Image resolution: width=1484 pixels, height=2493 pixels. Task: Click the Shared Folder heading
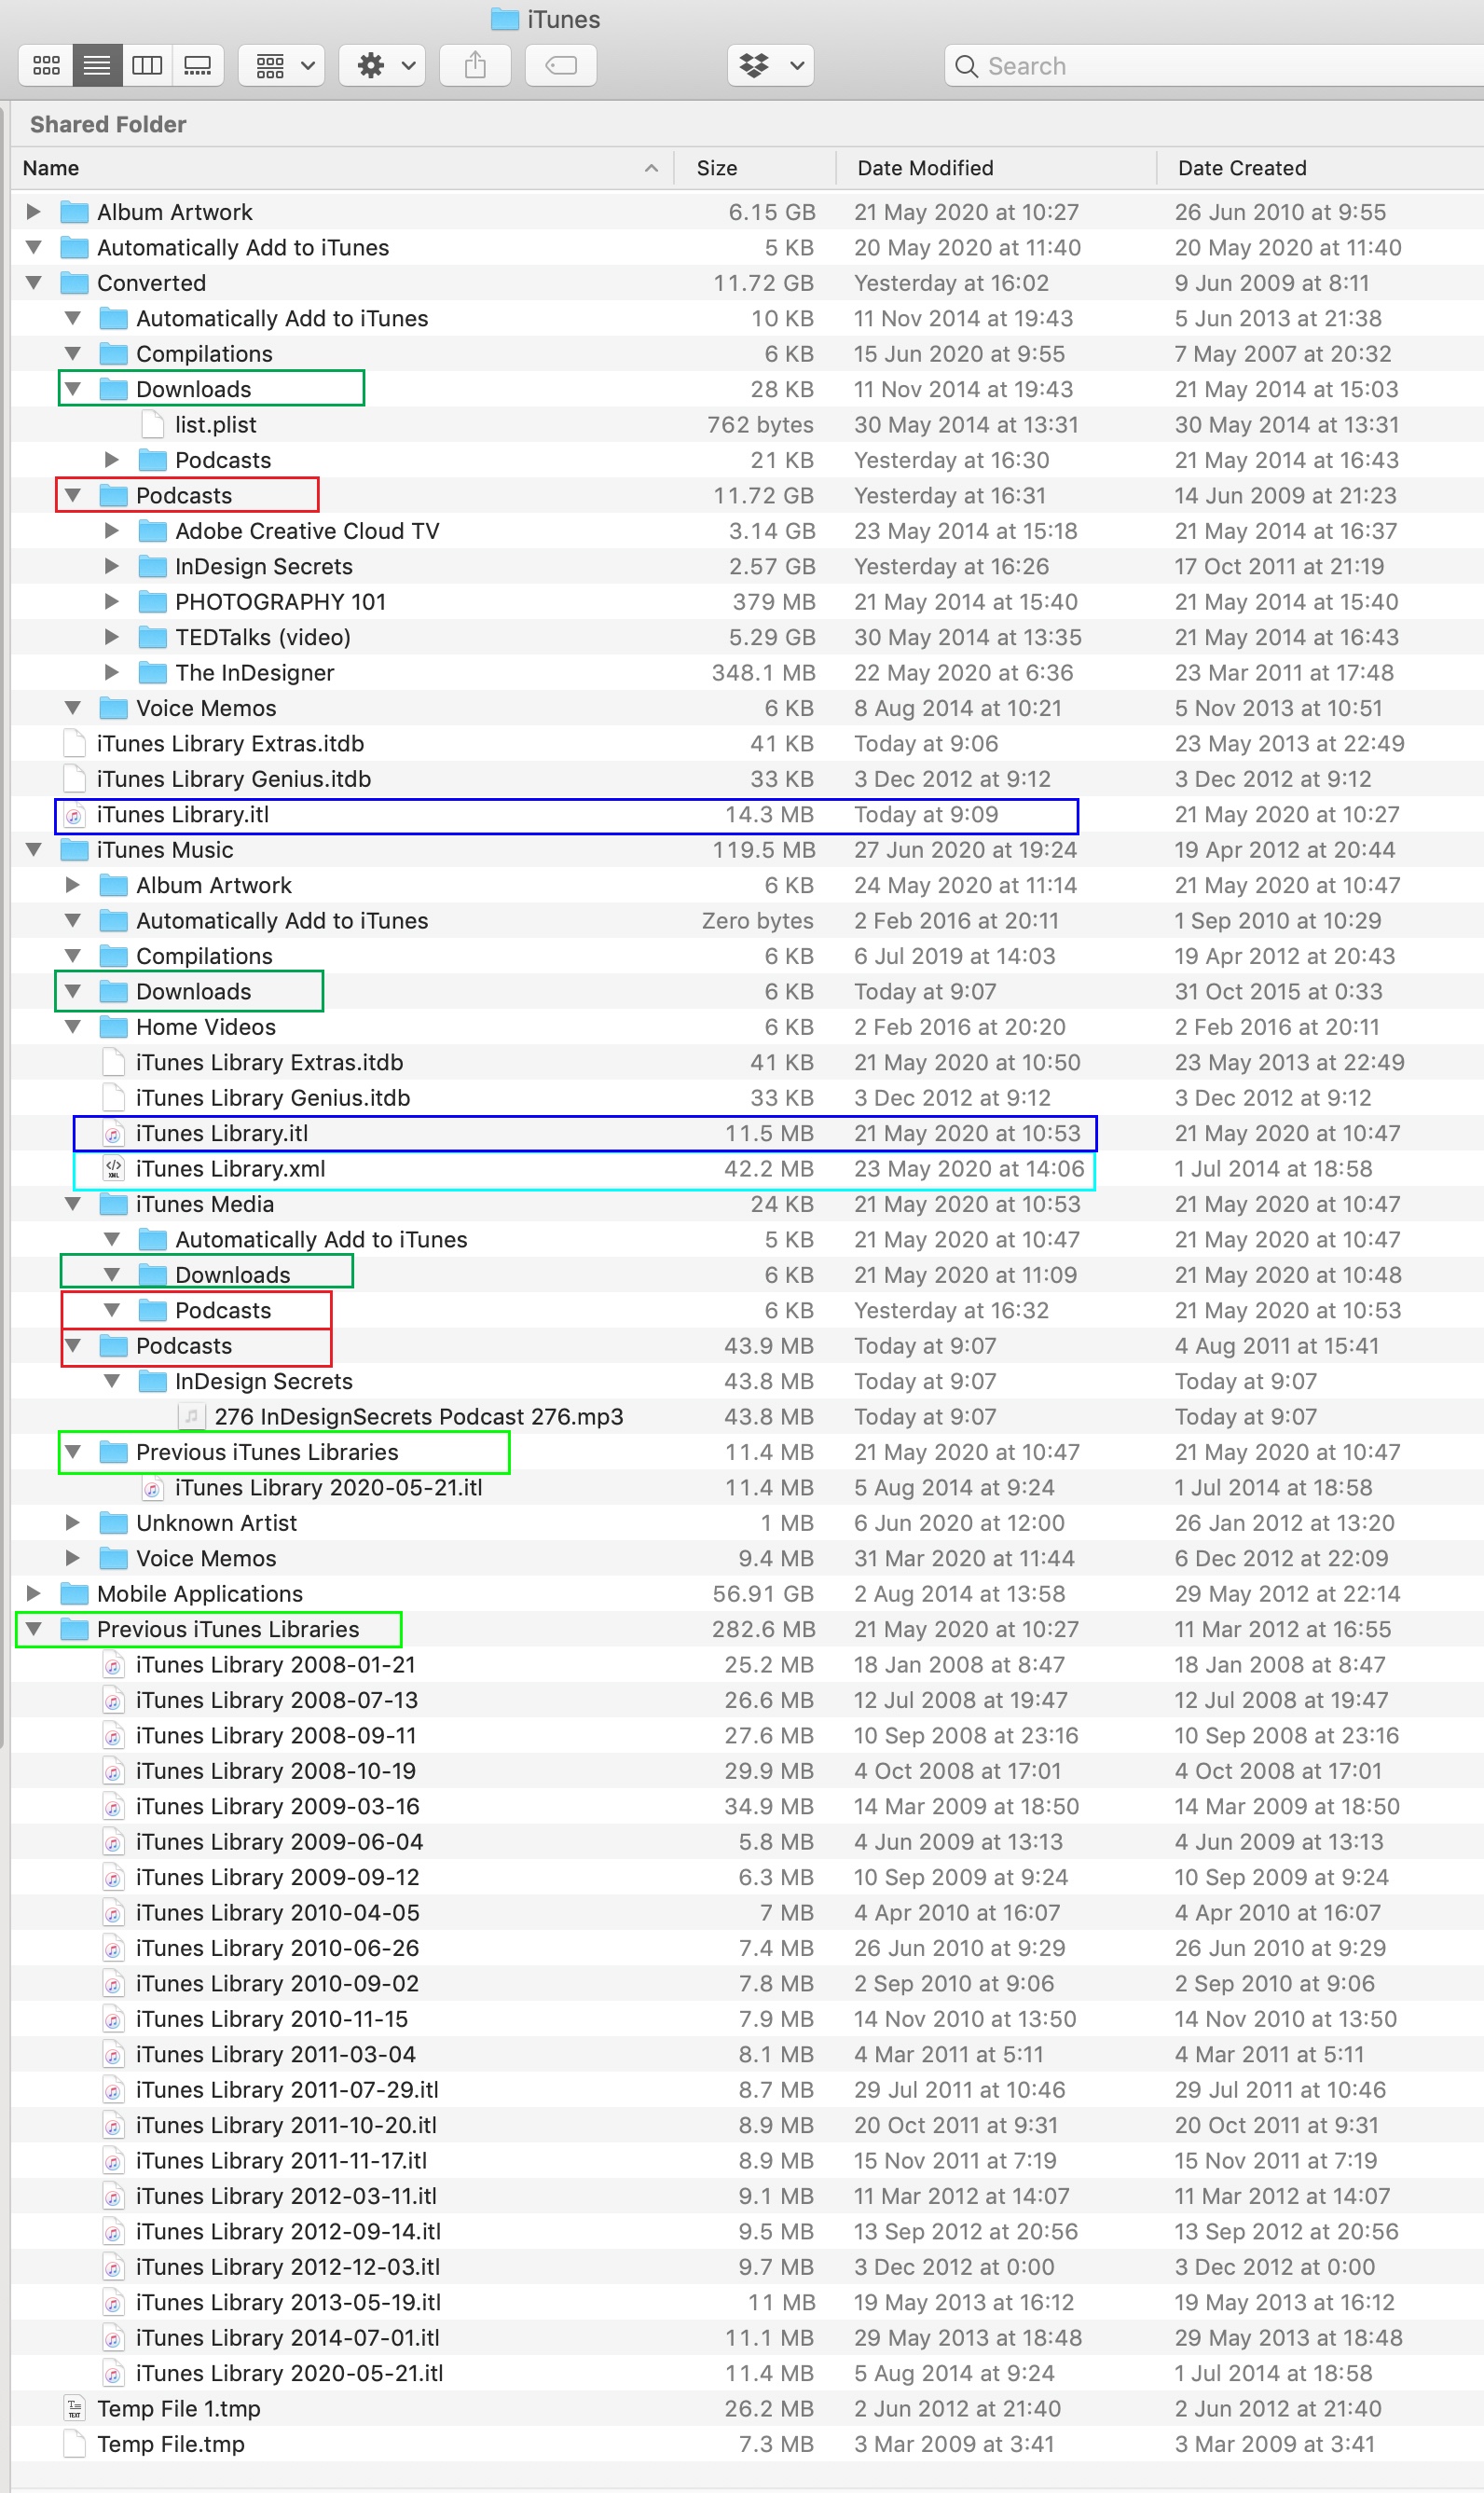point(108,124)
